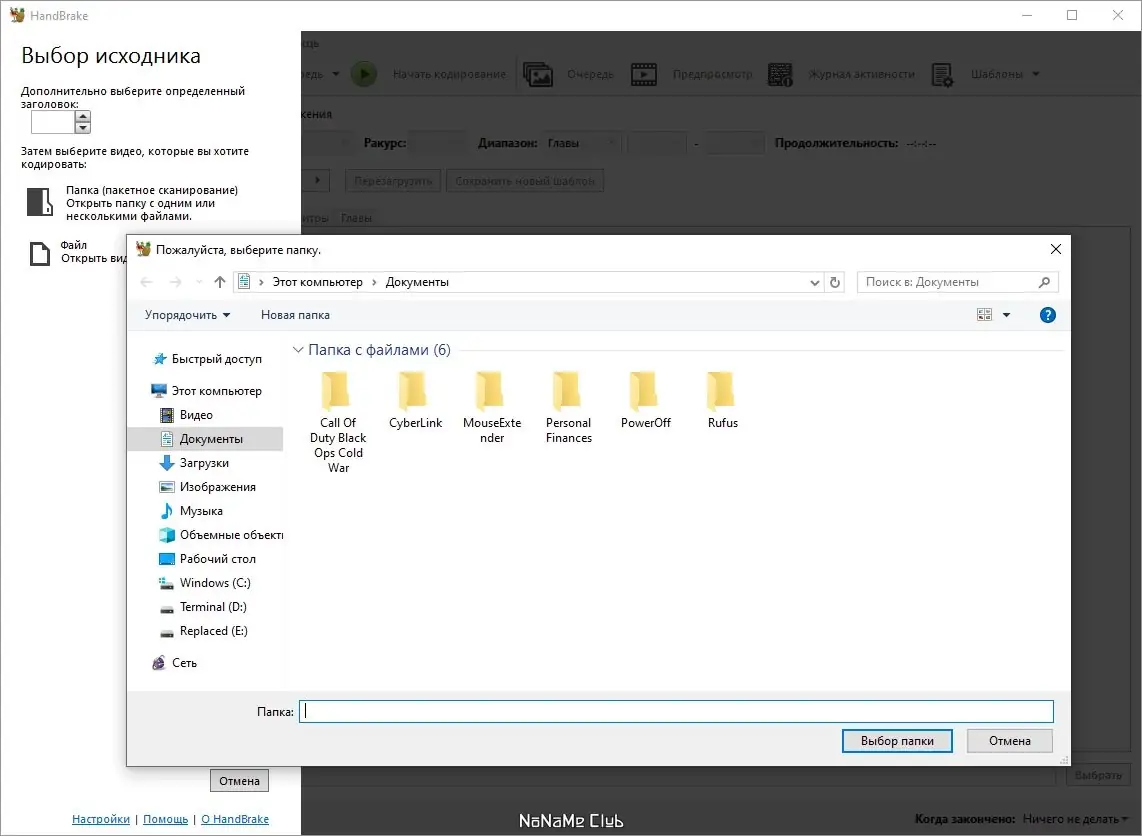Open the Видео library
1142x836 pixels.
pos(186,415)
